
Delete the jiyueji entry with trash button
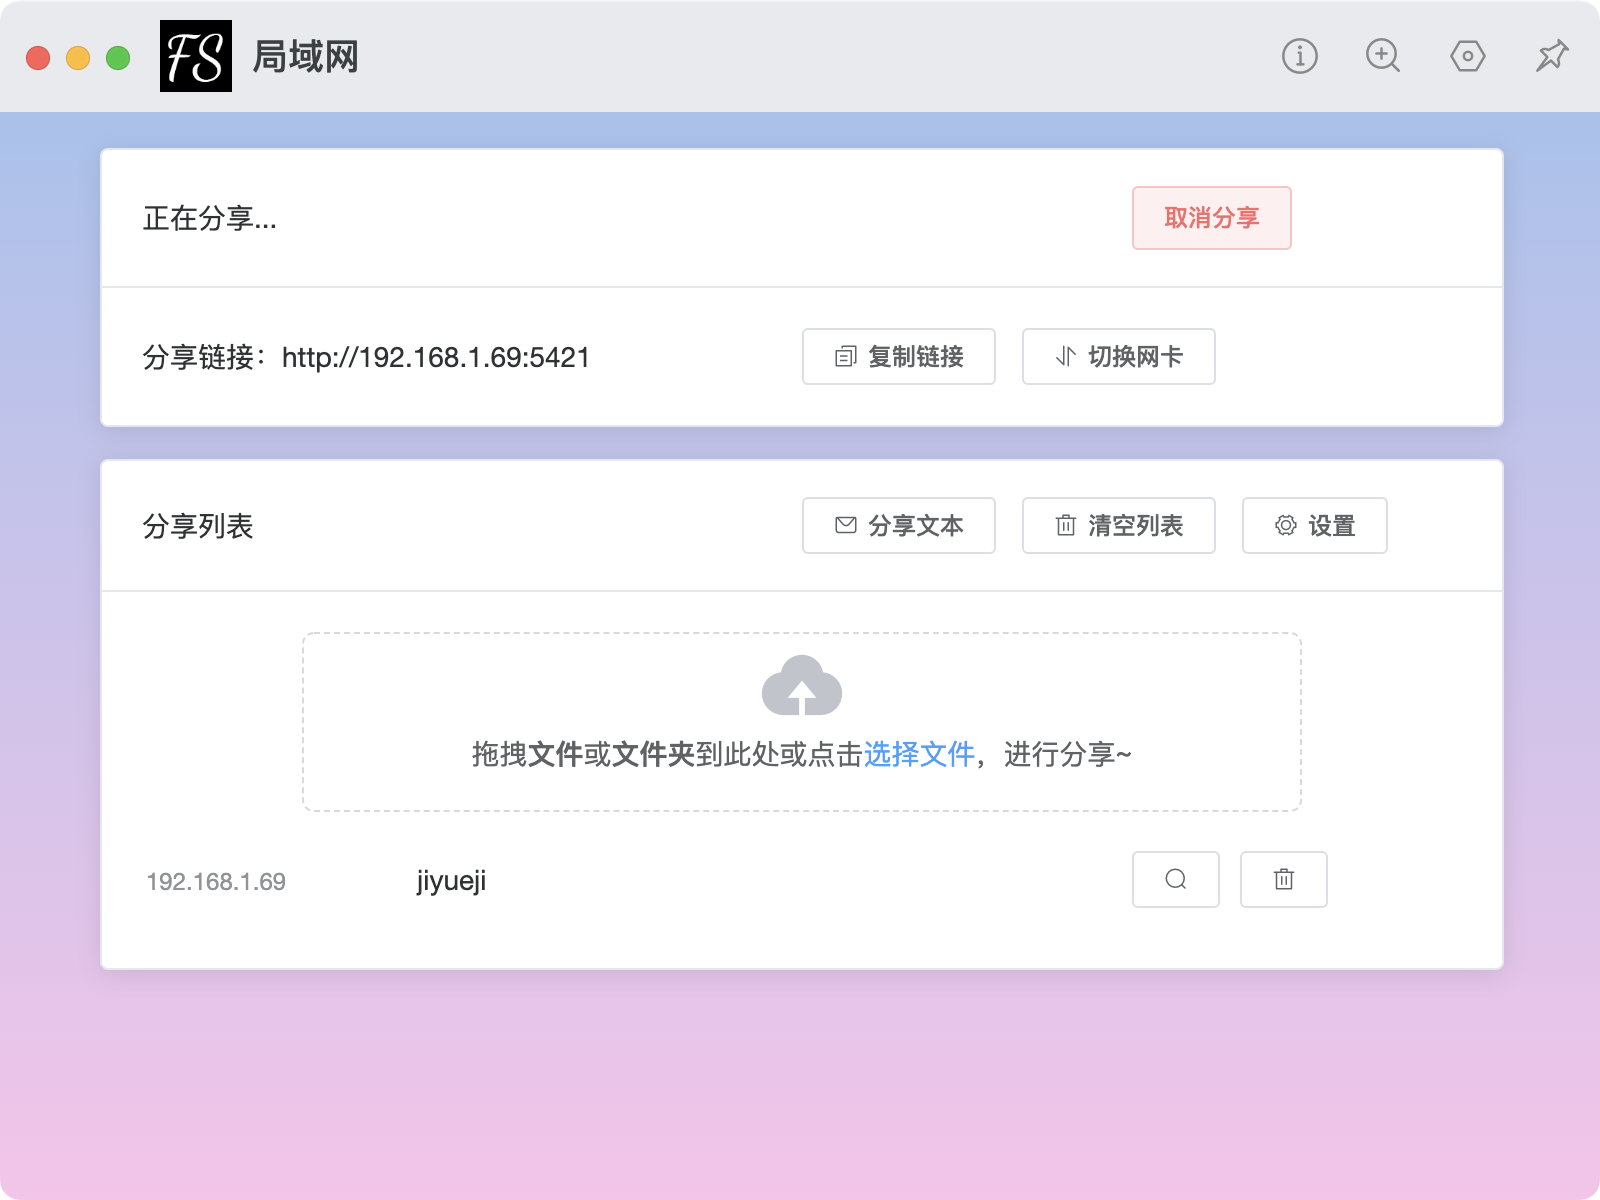tap(1284, 879)
